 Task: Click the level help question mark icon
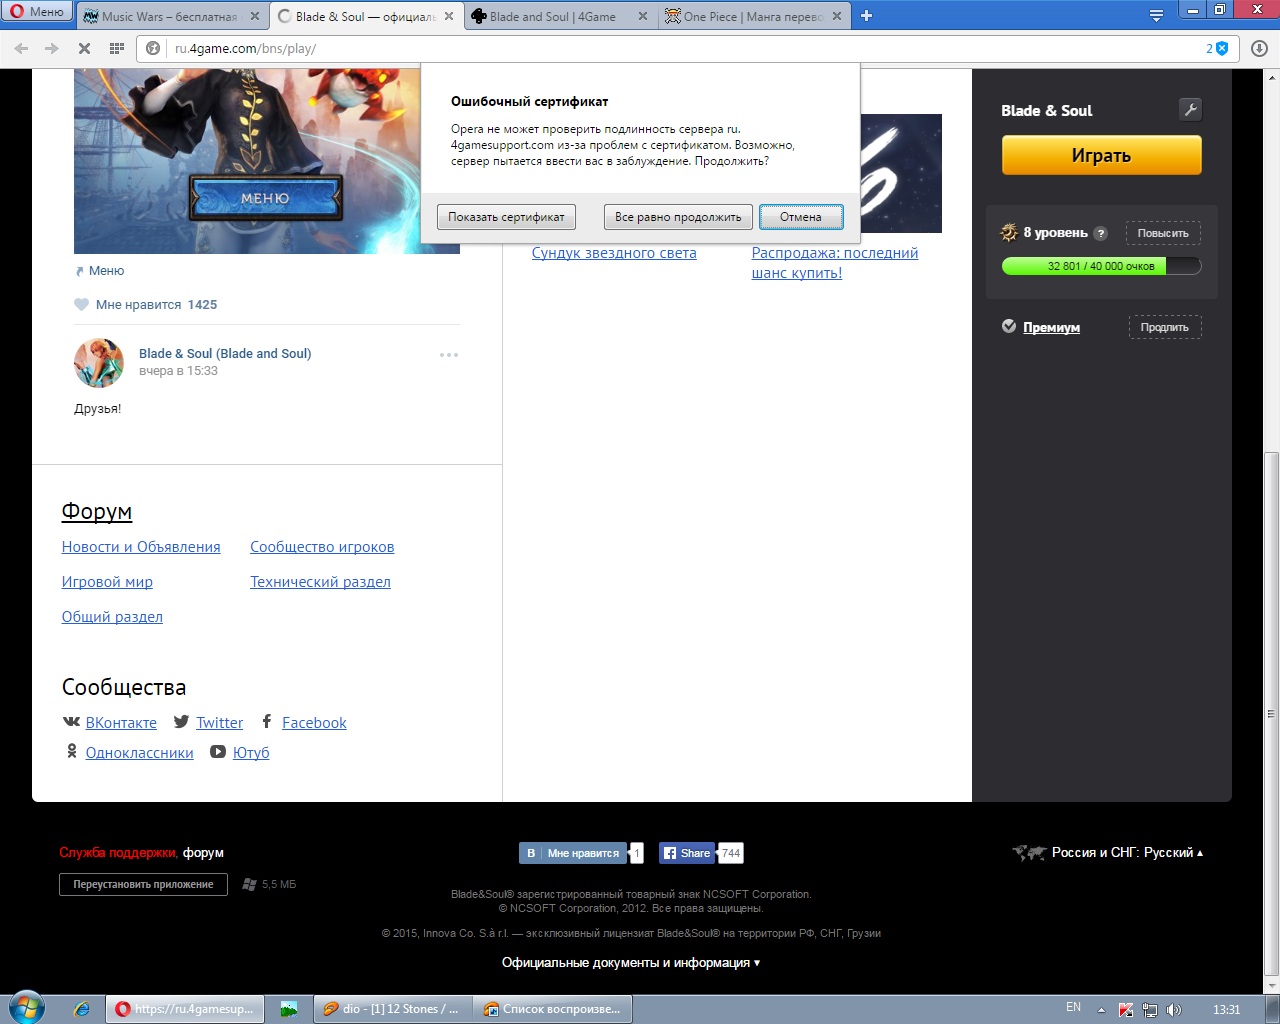coord(1101,233)
